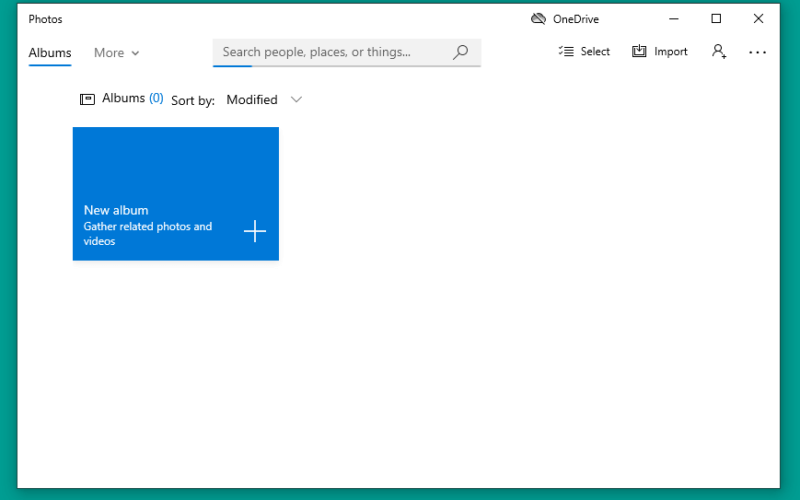Minimize the Photos window
The width and height of the screenshot is (800, 500).
[673, 19]
